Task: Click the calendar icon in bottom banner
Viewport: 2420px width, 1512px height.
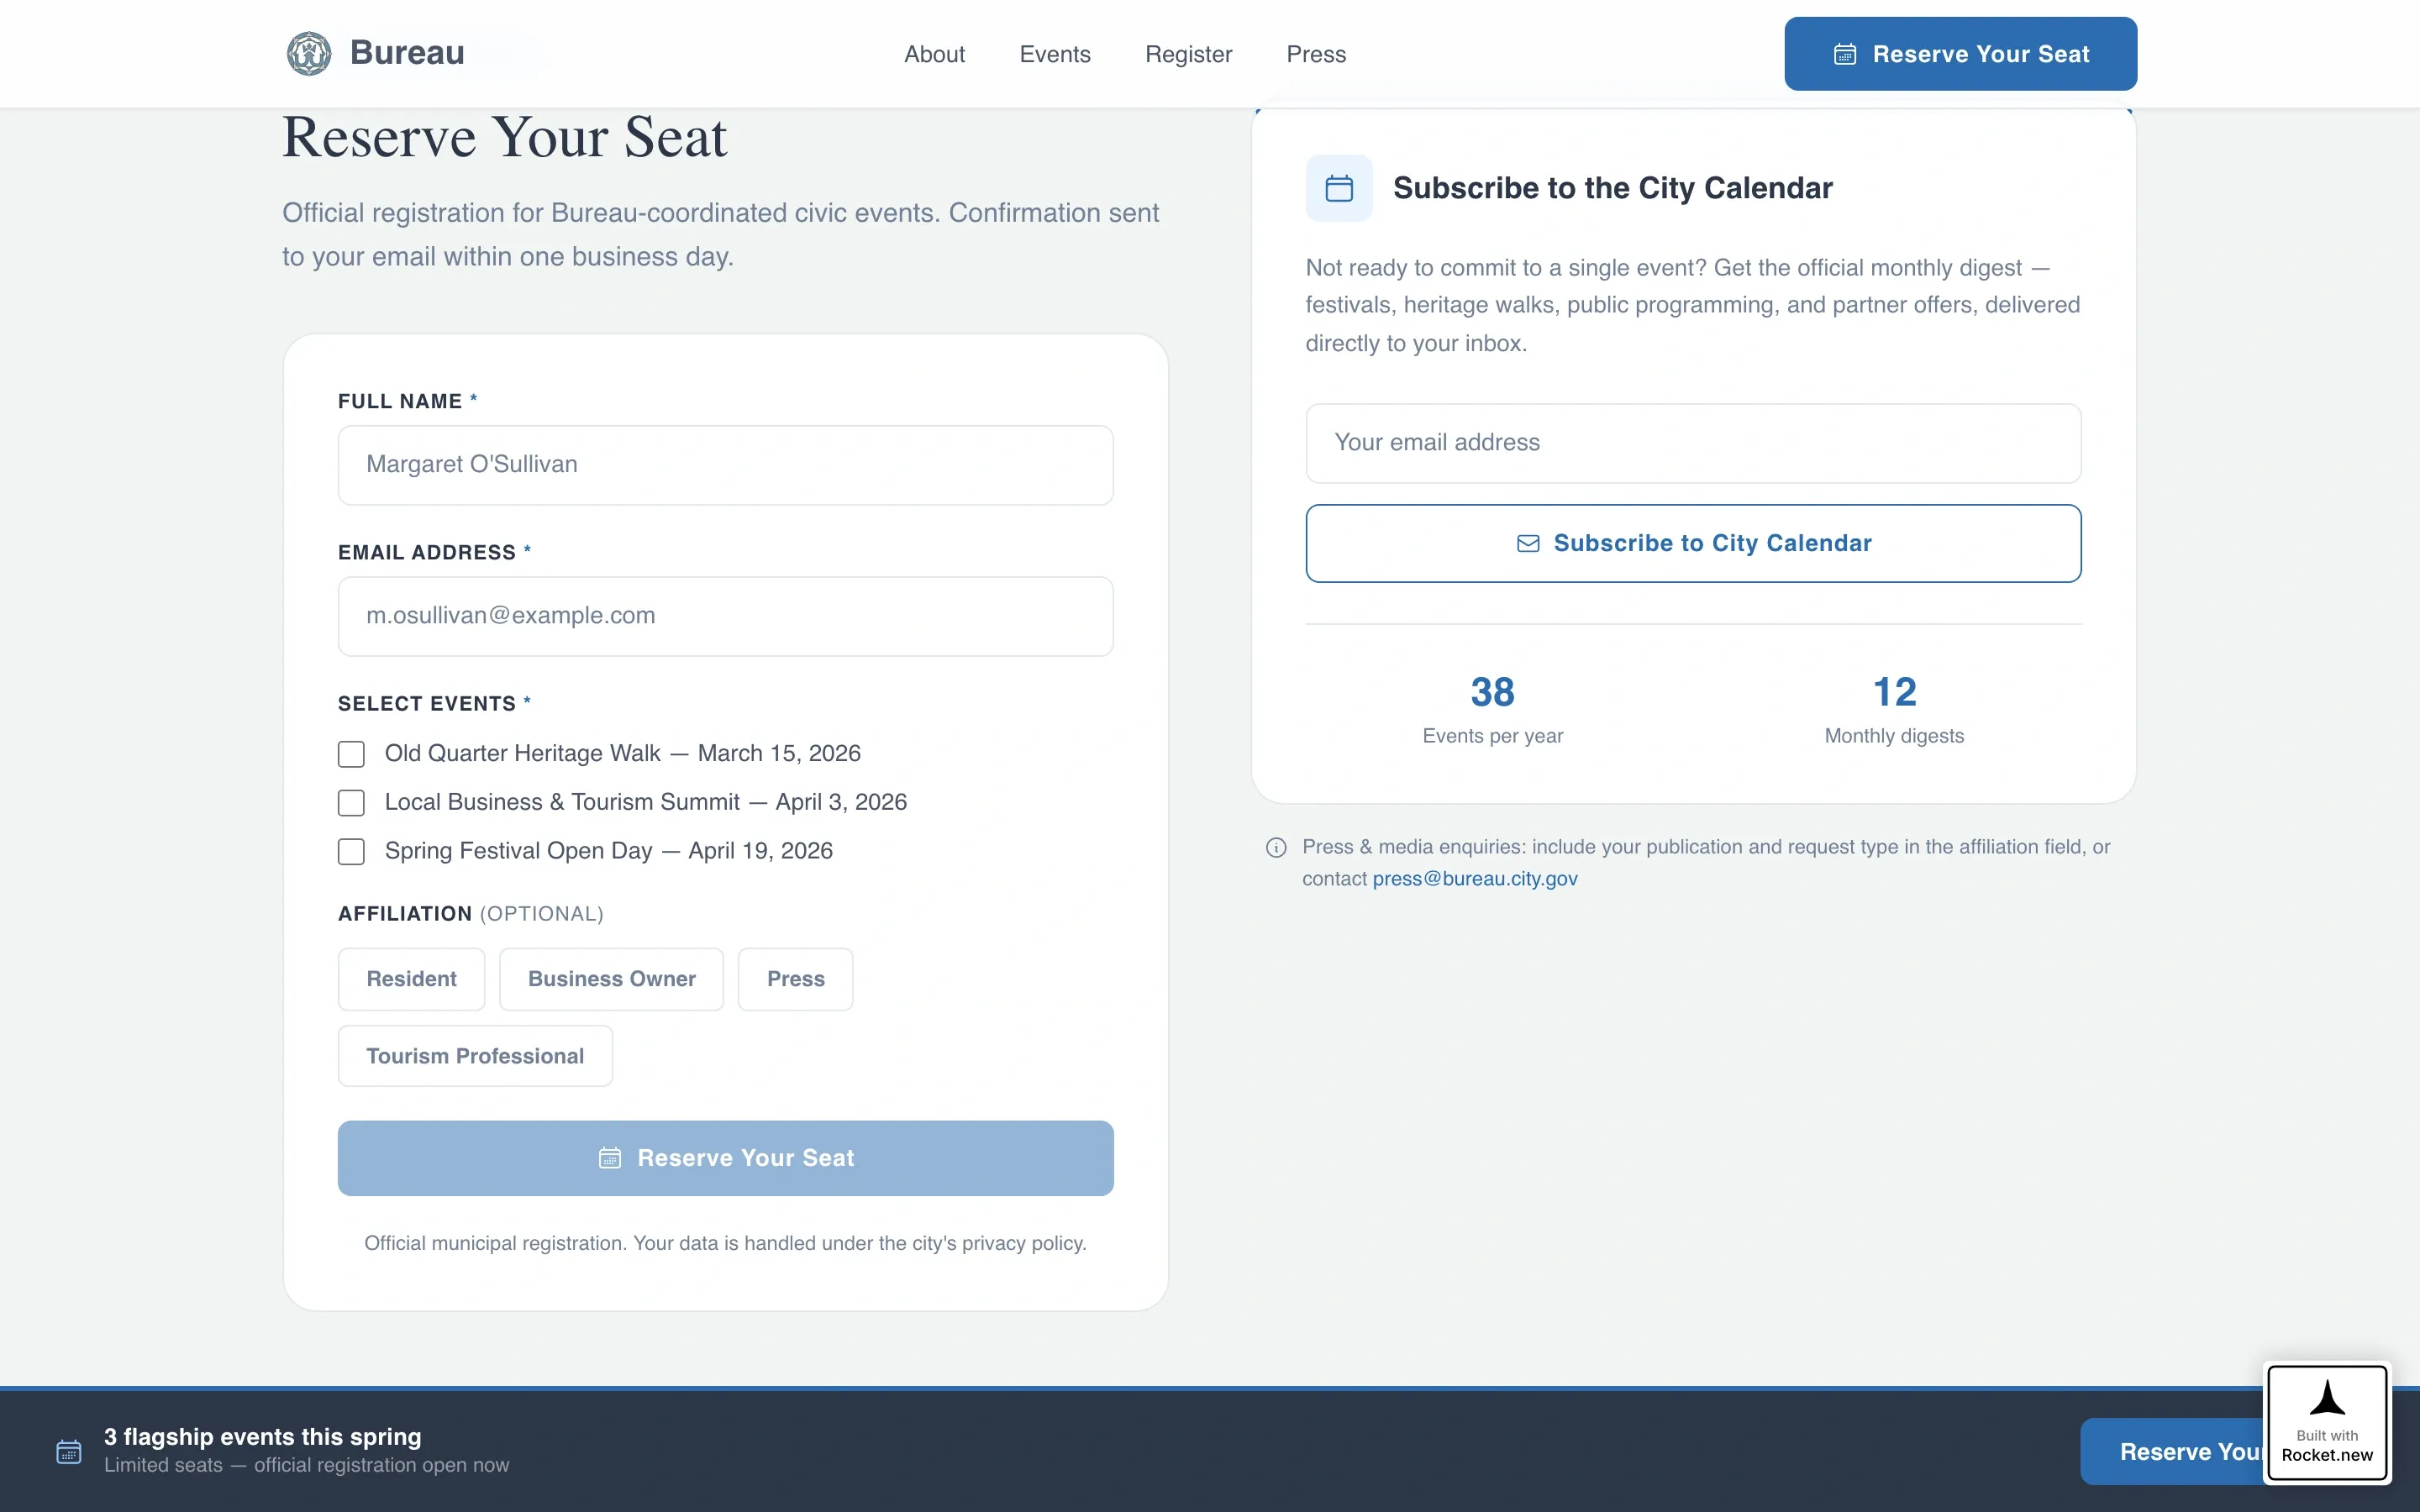Action: pyautogui.click(x=69, y=1451)
